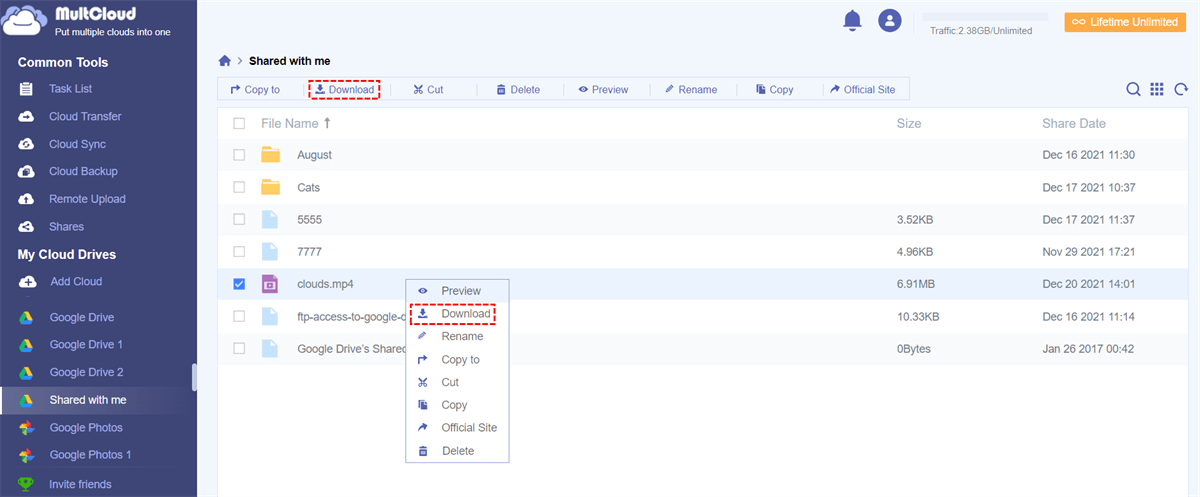Check the 7777 file checkbox
Screen dimensions: 1200x497
click(x=239, y=251)
